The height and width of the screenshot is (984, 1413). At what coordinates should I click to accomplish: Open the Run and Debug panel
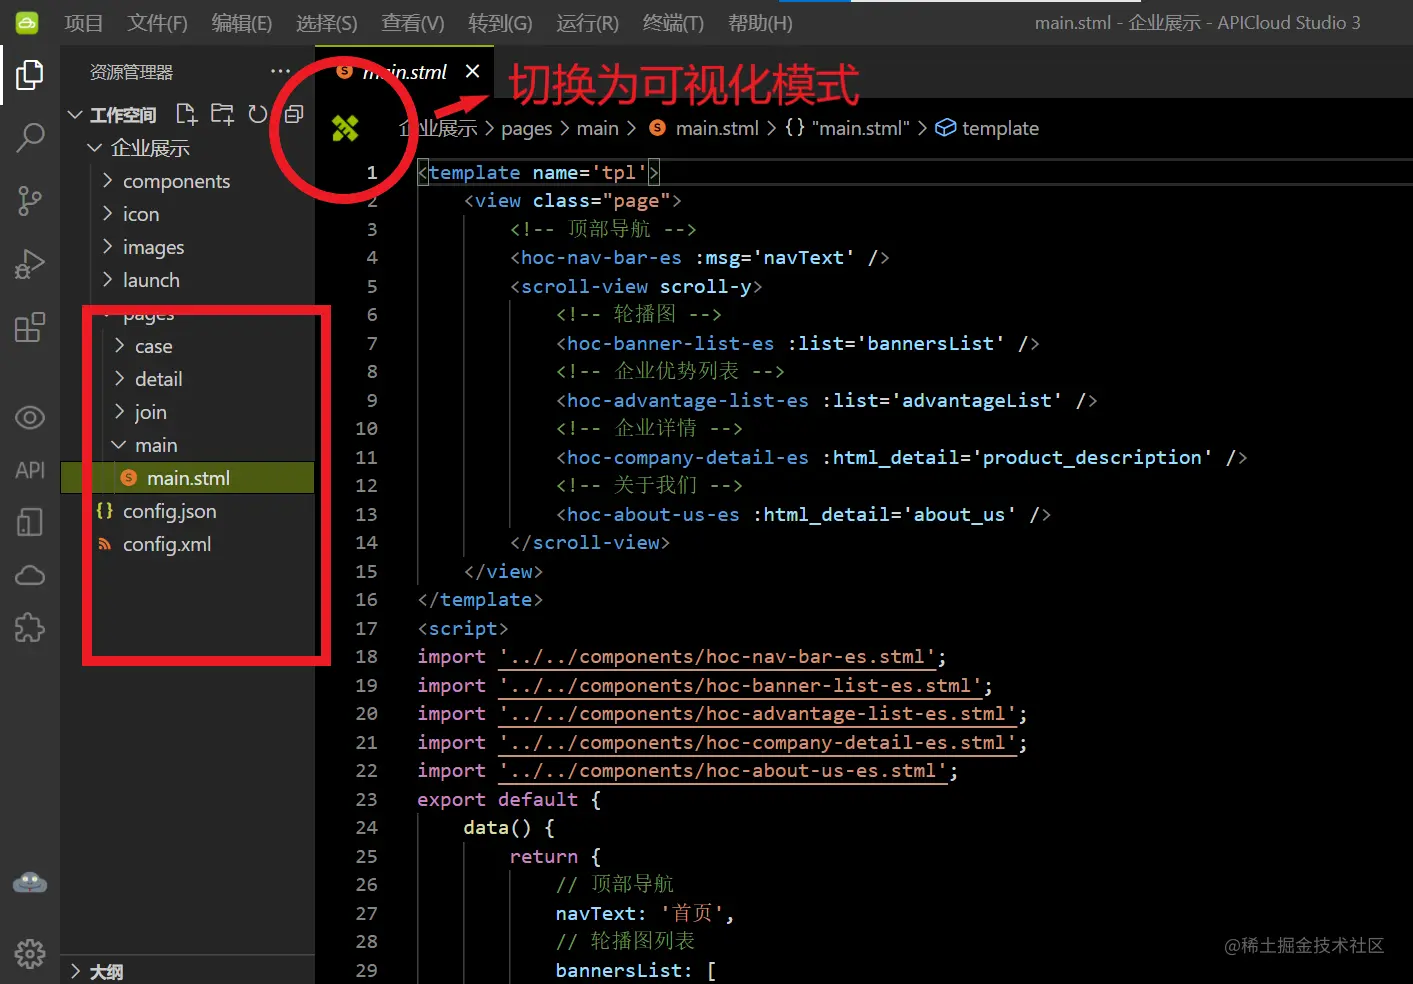coord(29,263)
